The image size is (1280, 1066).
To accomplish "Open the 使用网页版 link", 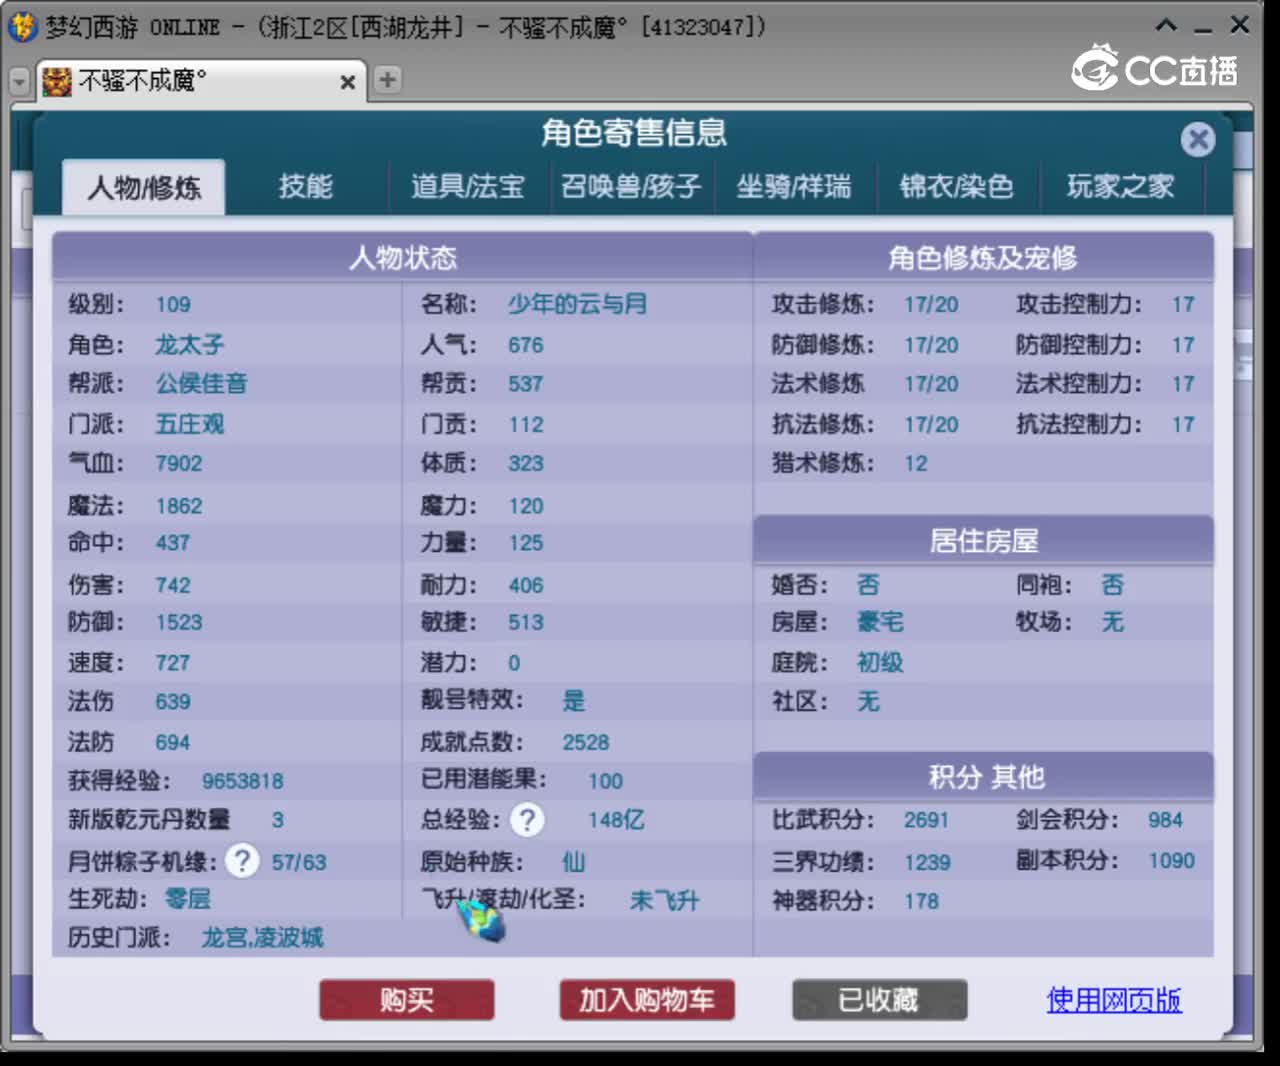I will (x=1114, y=1000).
